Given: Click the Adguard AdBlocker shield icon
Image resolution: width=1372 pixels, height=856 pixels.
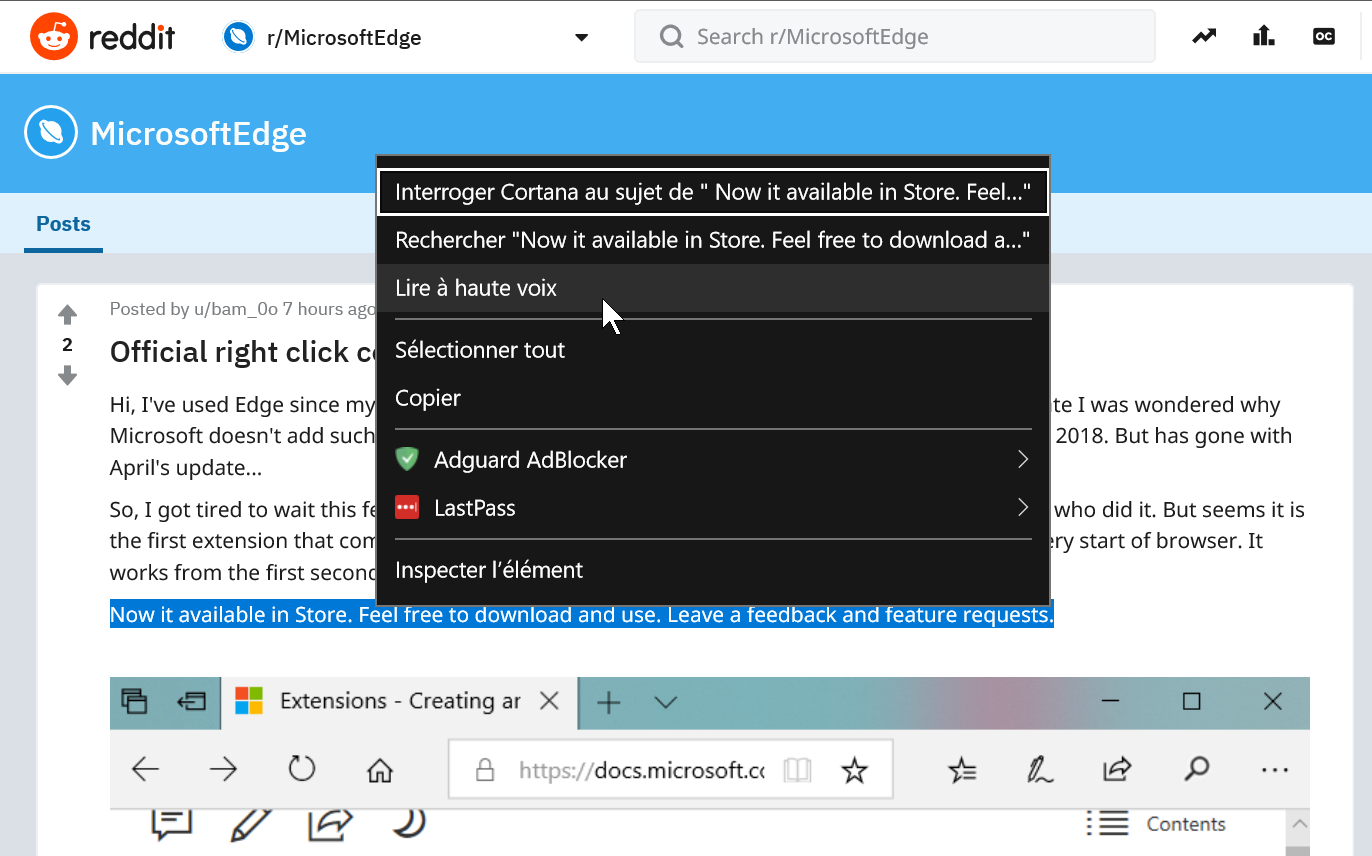Looking at the screenshot, I should coord(406,460).
